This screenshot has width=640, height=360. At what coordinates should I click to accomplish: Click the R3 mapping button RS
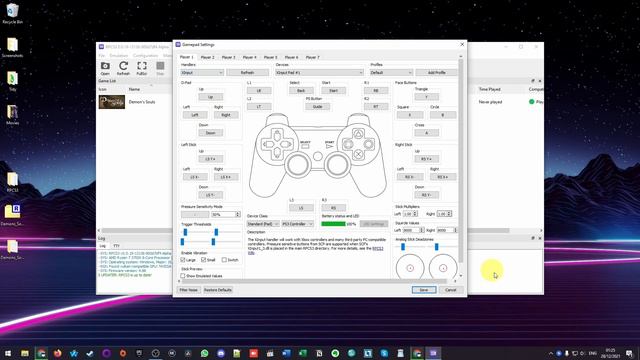click(333, 208)
